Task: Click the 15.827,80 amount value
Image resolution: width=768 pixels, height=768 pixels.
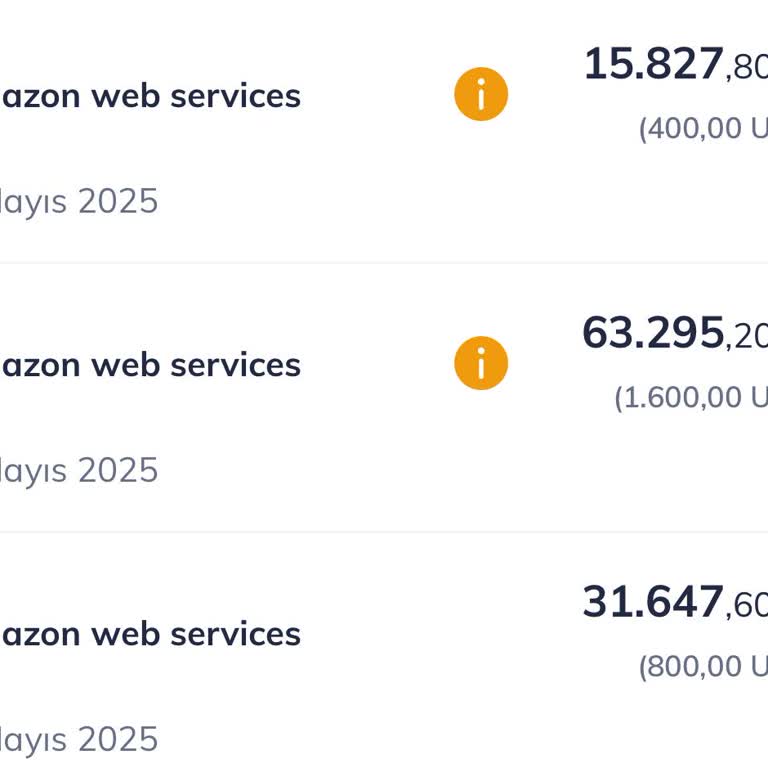Action: click(x=675, y=65)
